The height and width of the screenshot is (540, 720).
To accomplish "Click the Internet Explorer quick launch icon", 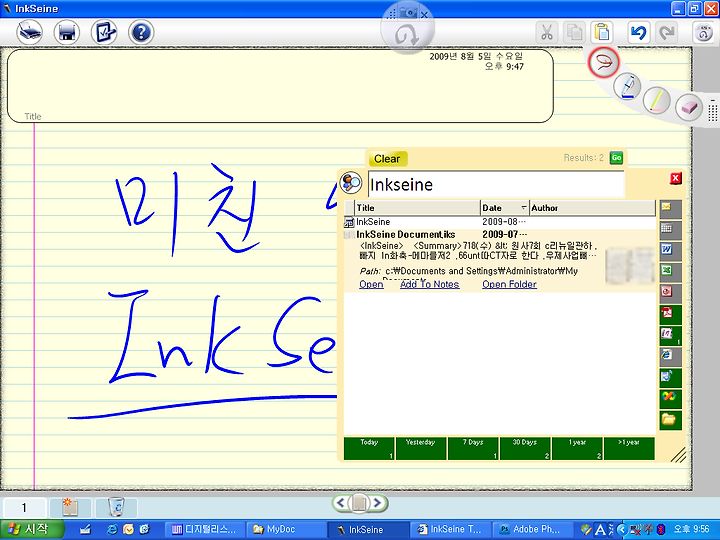I will pyautogui.click(x=112, y=529).
